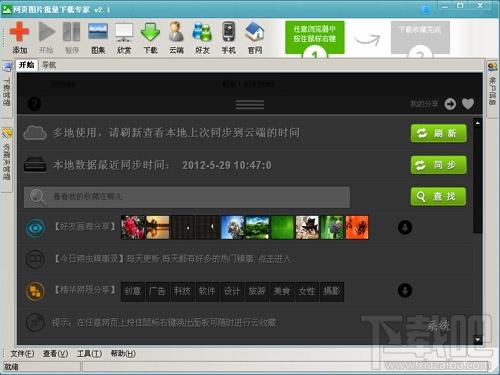500x375 pixels.
Task: Open the 查看(V) menu
Action: (55, 354)
